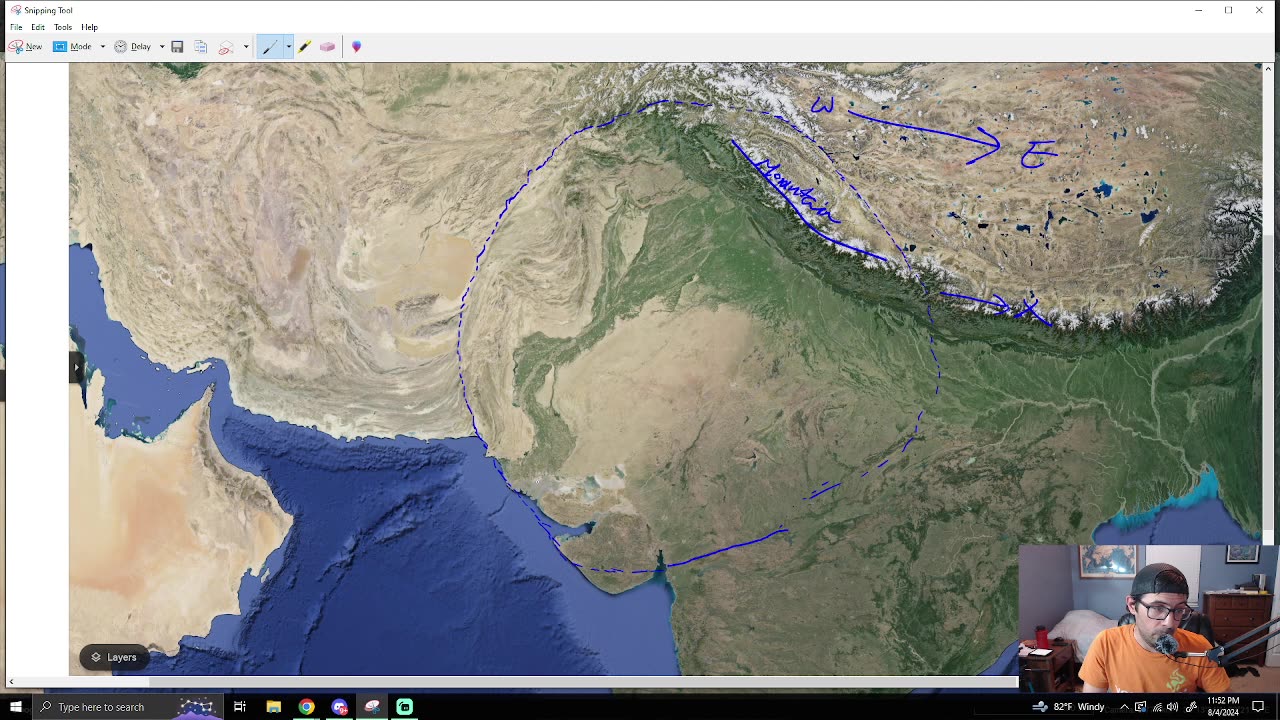Open the Edit menu

pos(38,27)
